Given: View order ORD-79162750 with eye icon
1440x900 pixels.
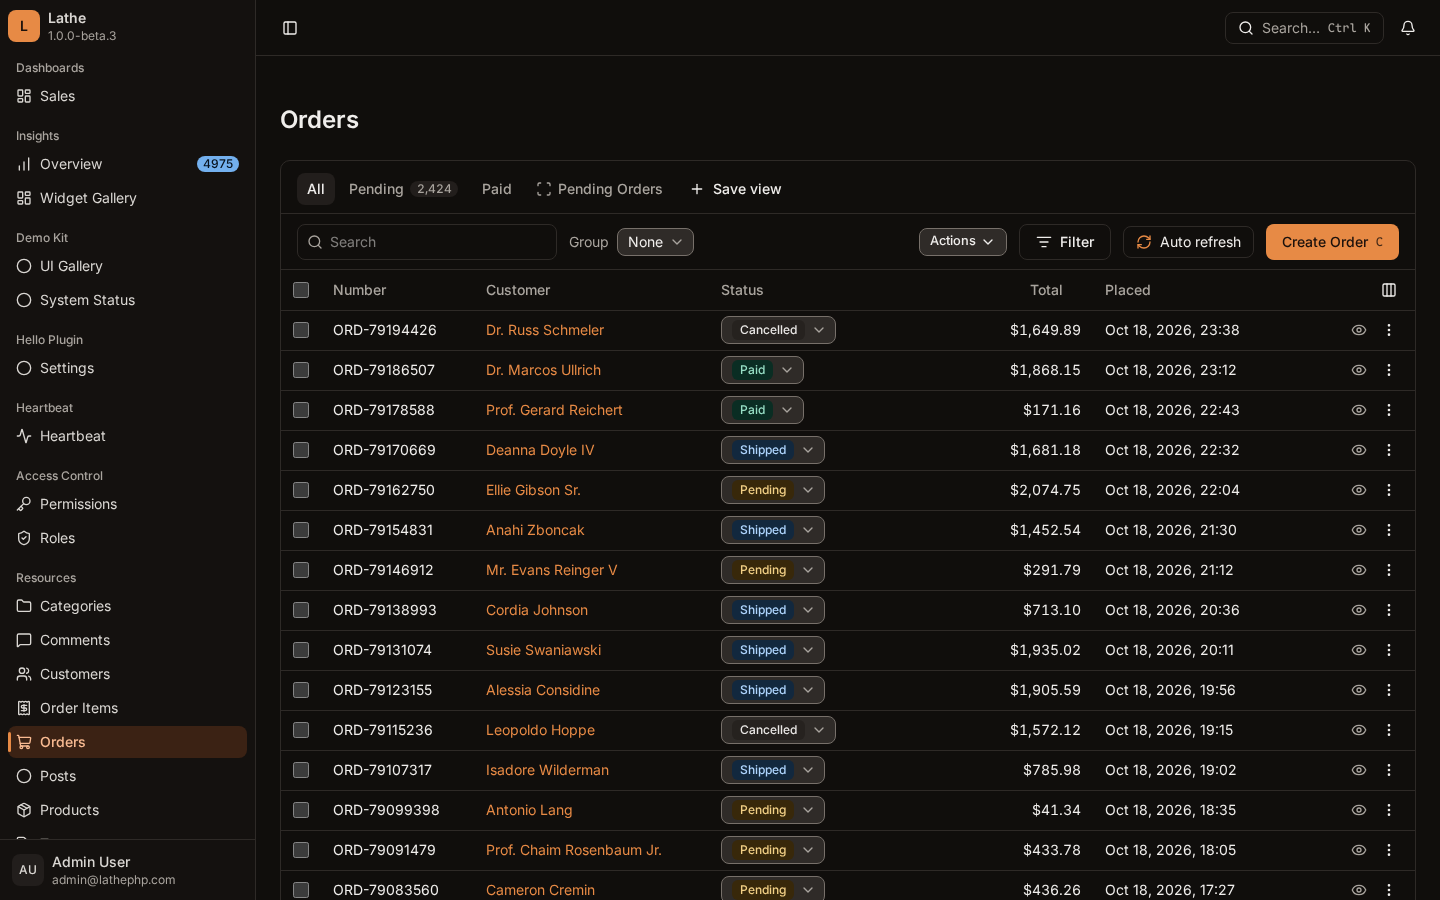Looking at the screenshot, I should click(x=1359, y=490).
